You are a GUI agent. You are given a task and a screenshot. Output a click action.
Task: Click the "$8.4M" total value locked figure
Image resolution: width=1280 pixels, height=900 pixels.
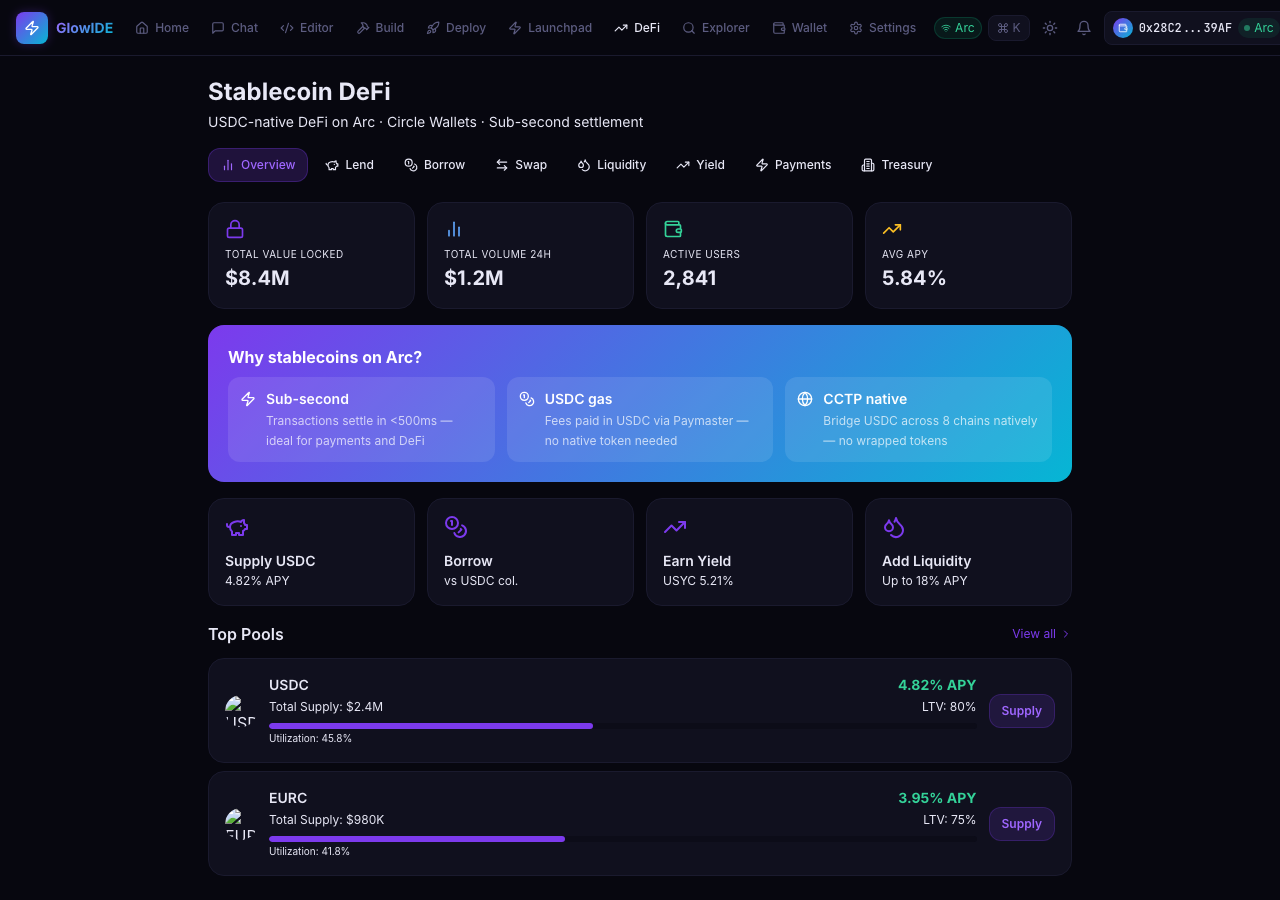[x=257, y=278]
